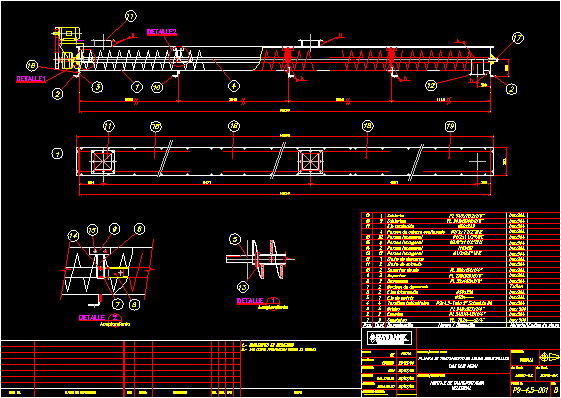The width and height of the screenshot is (561, 398).
Task: Click balloon number 3 near the left support
Action: point(97,87)
